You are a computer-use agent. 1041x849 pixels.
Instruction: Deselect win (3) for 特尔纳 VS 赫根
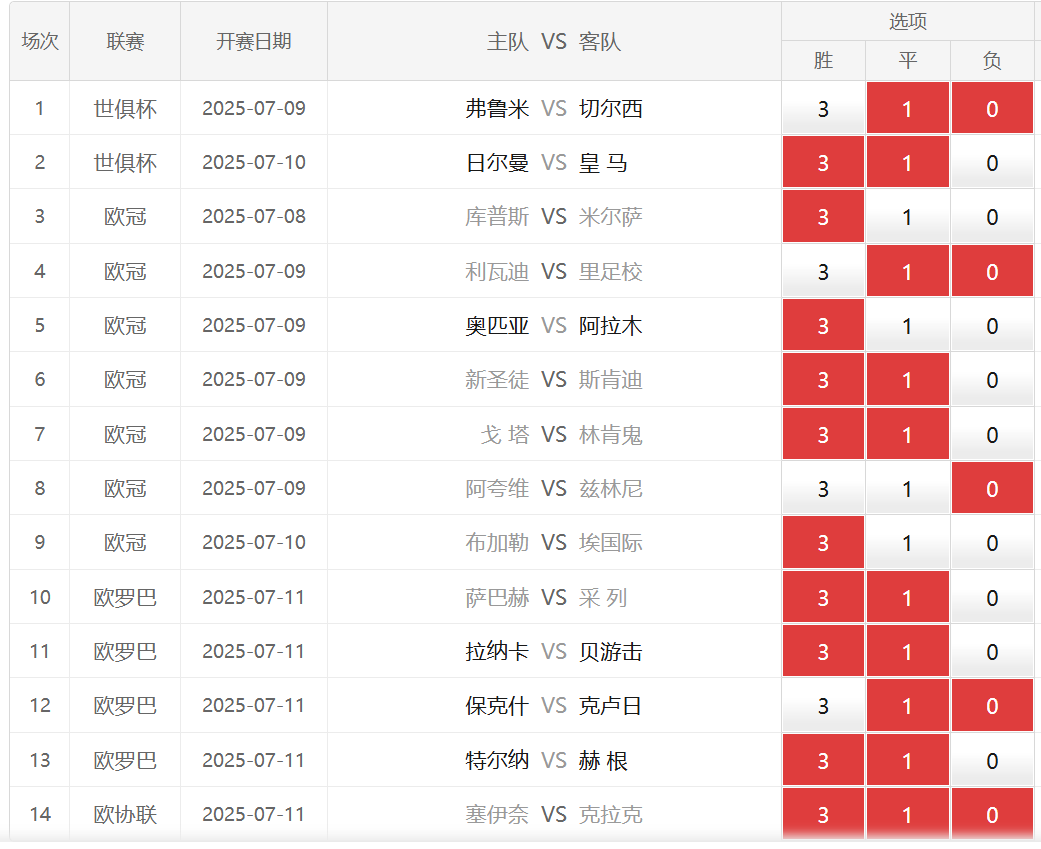click(823, 760)
